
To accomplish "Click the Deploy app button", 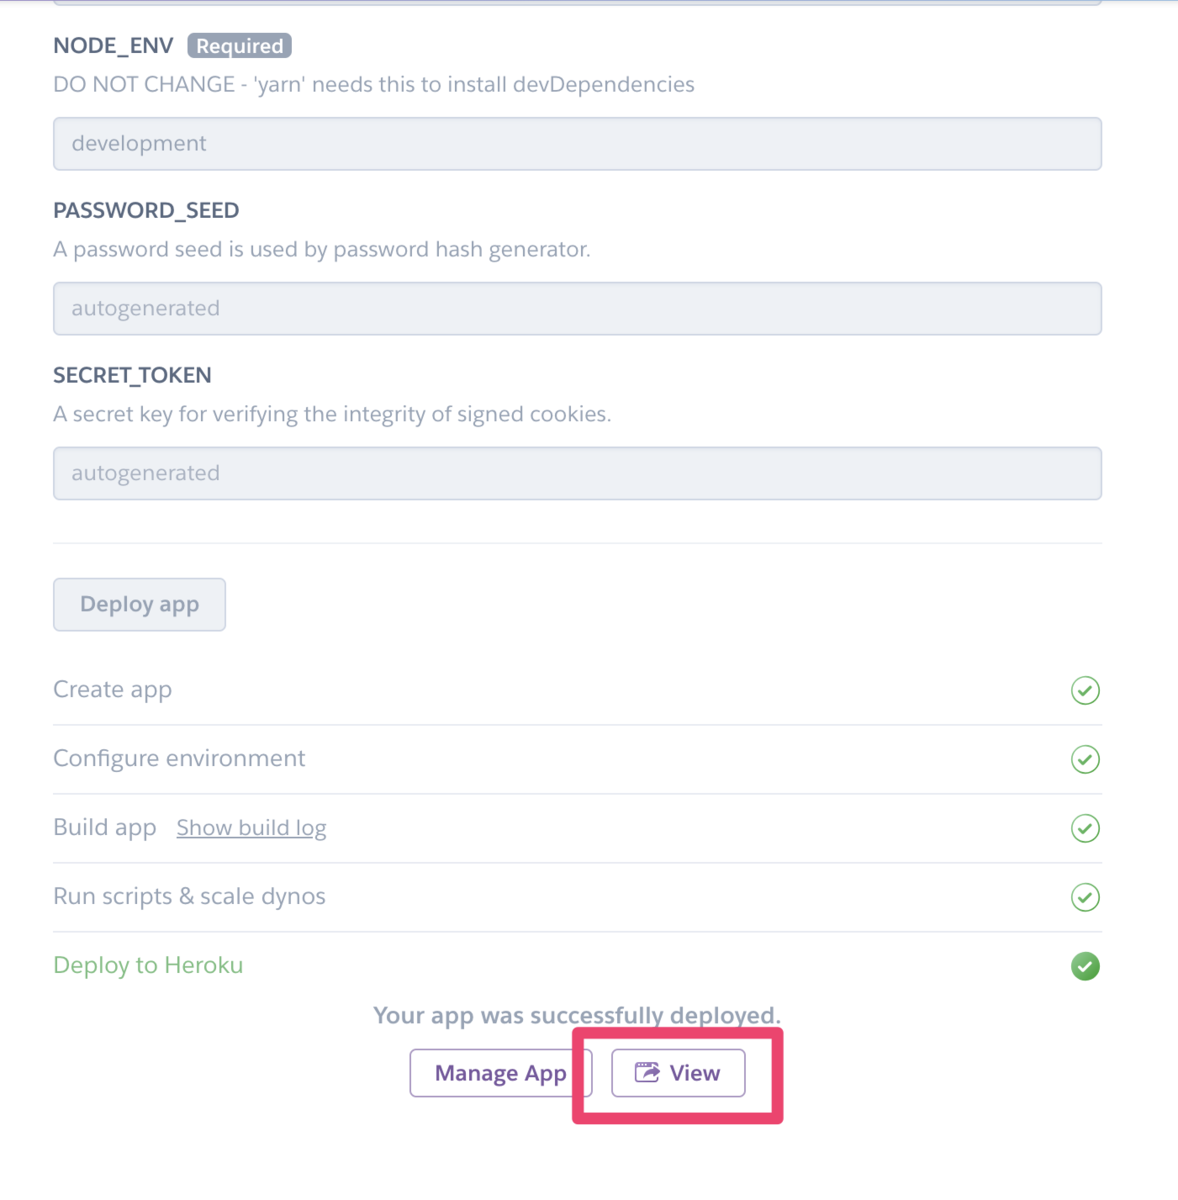I will (139, 604).
